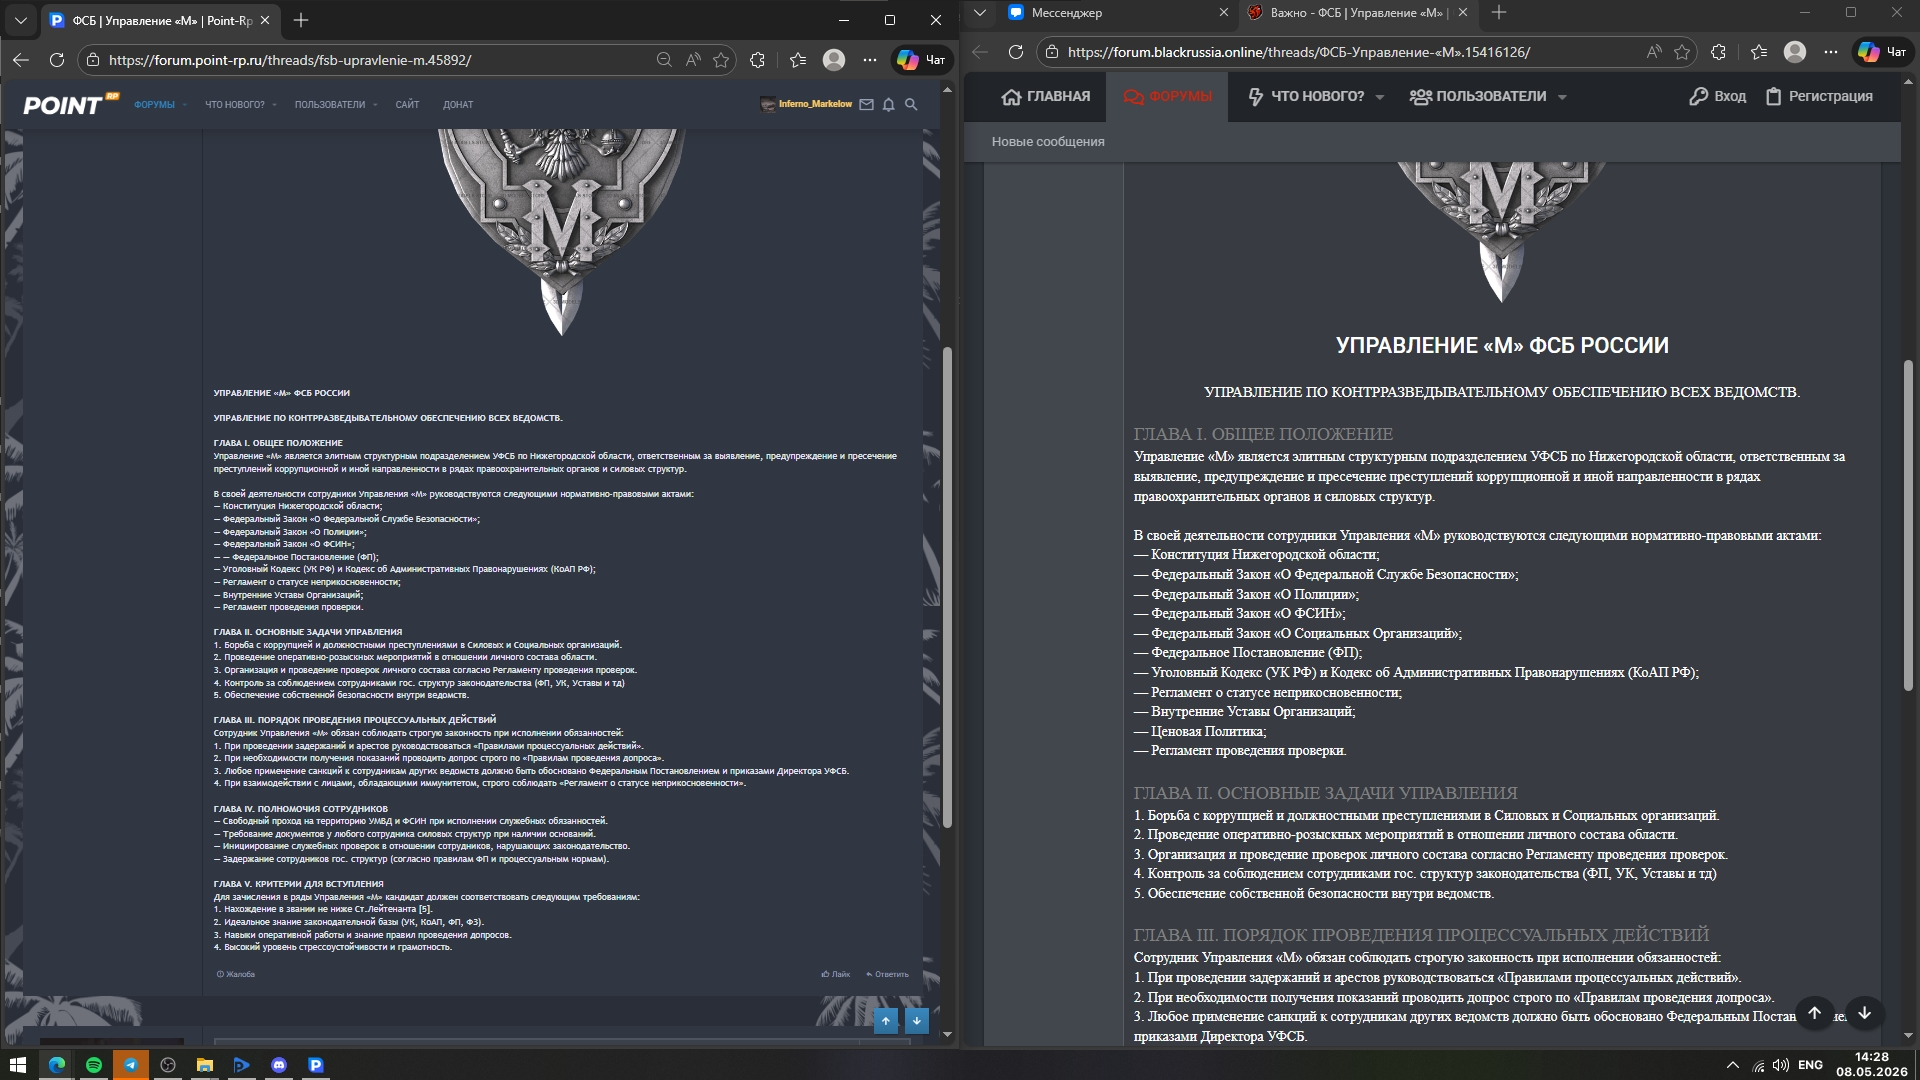The width and height of the screenshot is (1920, 1080).
Task: Reload the Point-RP forum page
Action: pyautogui.click(x=57, y=60)
